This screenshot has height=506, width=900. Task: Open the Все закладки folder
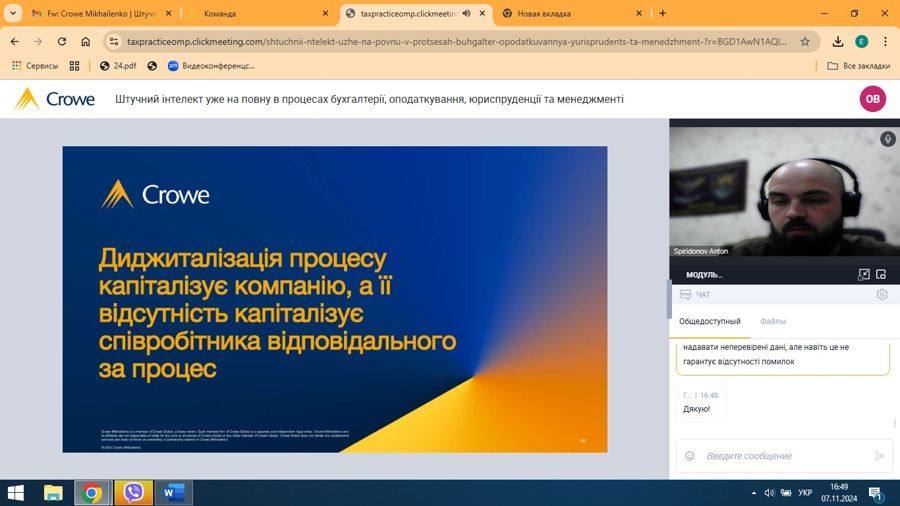pos(858,66)
